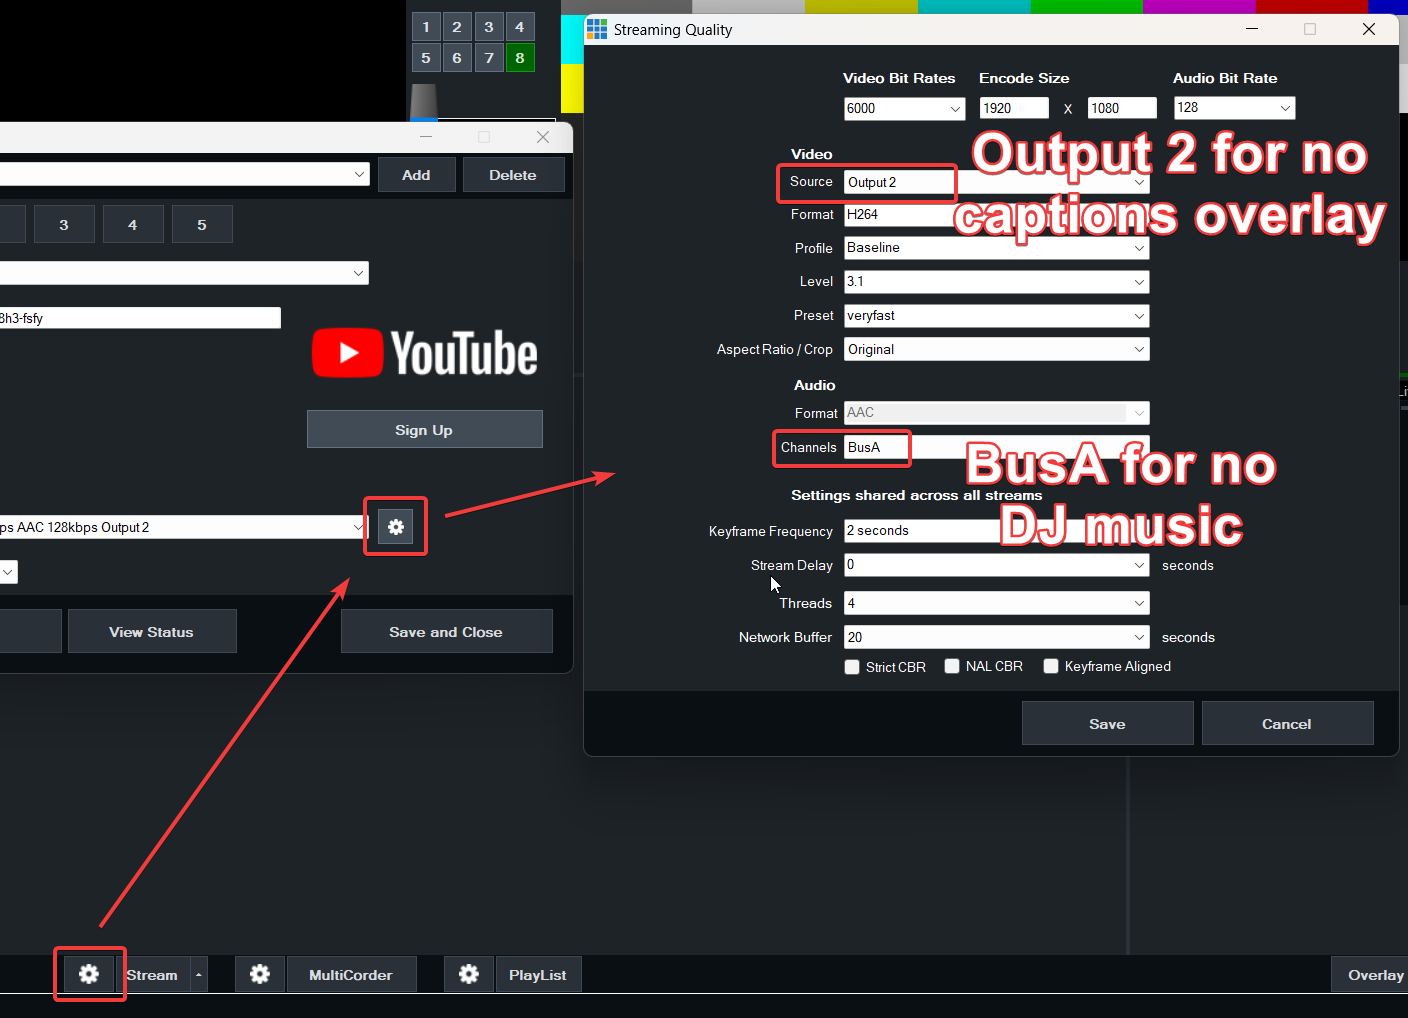
Task: Select input number 6 button
Action: pyautogui.click(x=457, y=58)
